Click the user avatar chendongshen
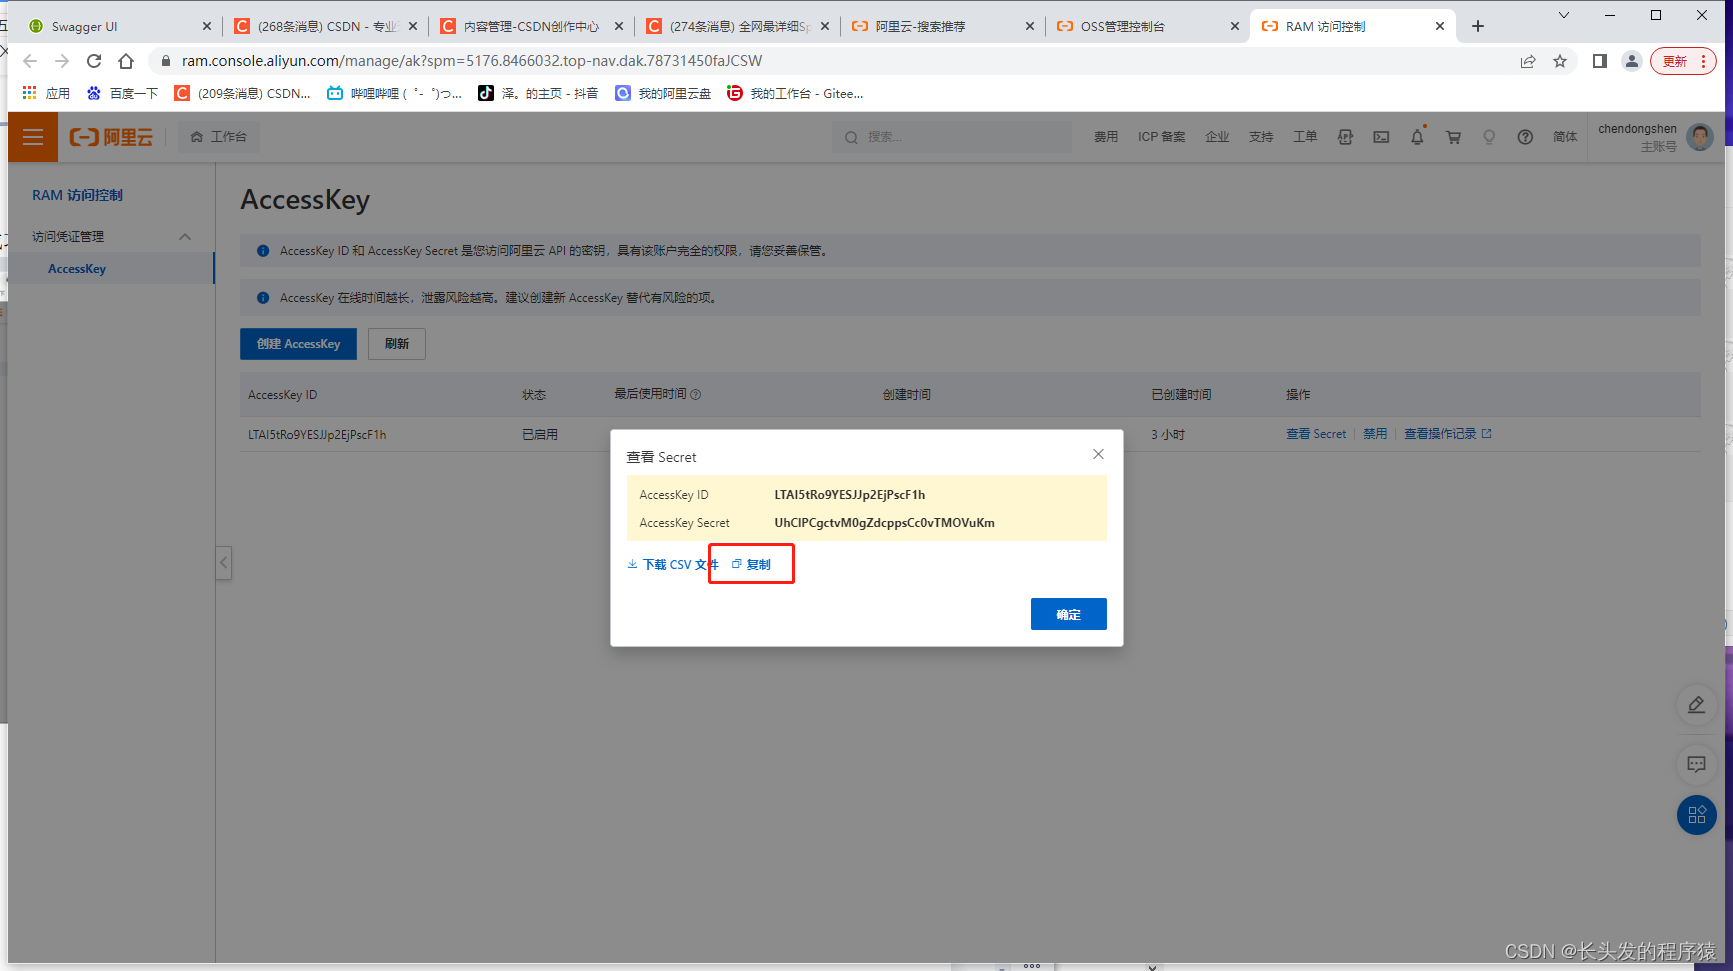Screen dimensions: 1733x971 pyautogui.click(x=1700, y=137)
